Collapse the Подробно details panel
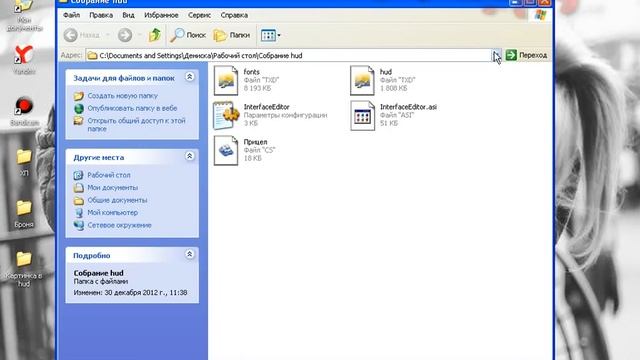The image size is (640, 360). click(189, 254)
